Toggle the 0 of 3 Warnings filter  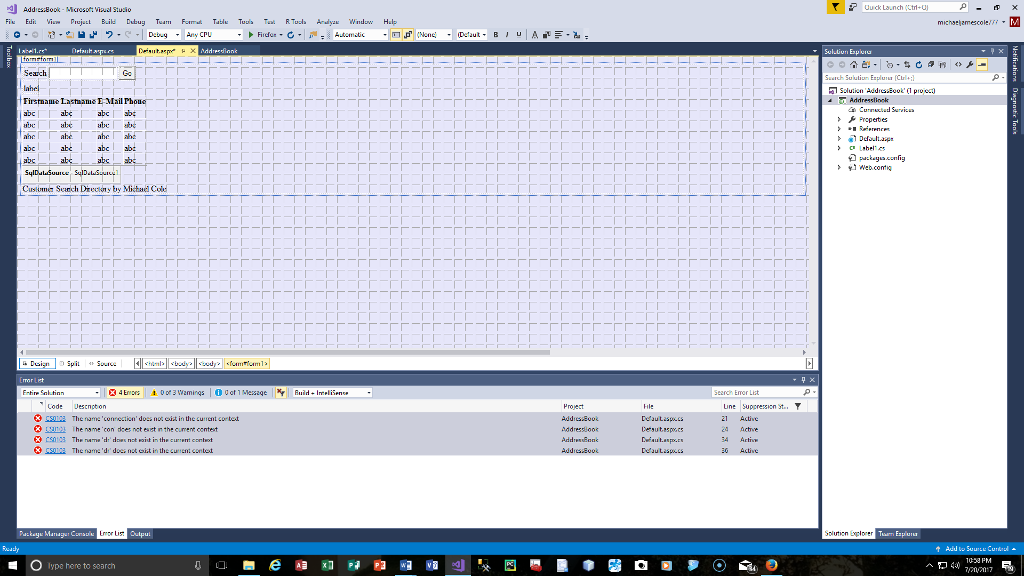coord(178,393)
